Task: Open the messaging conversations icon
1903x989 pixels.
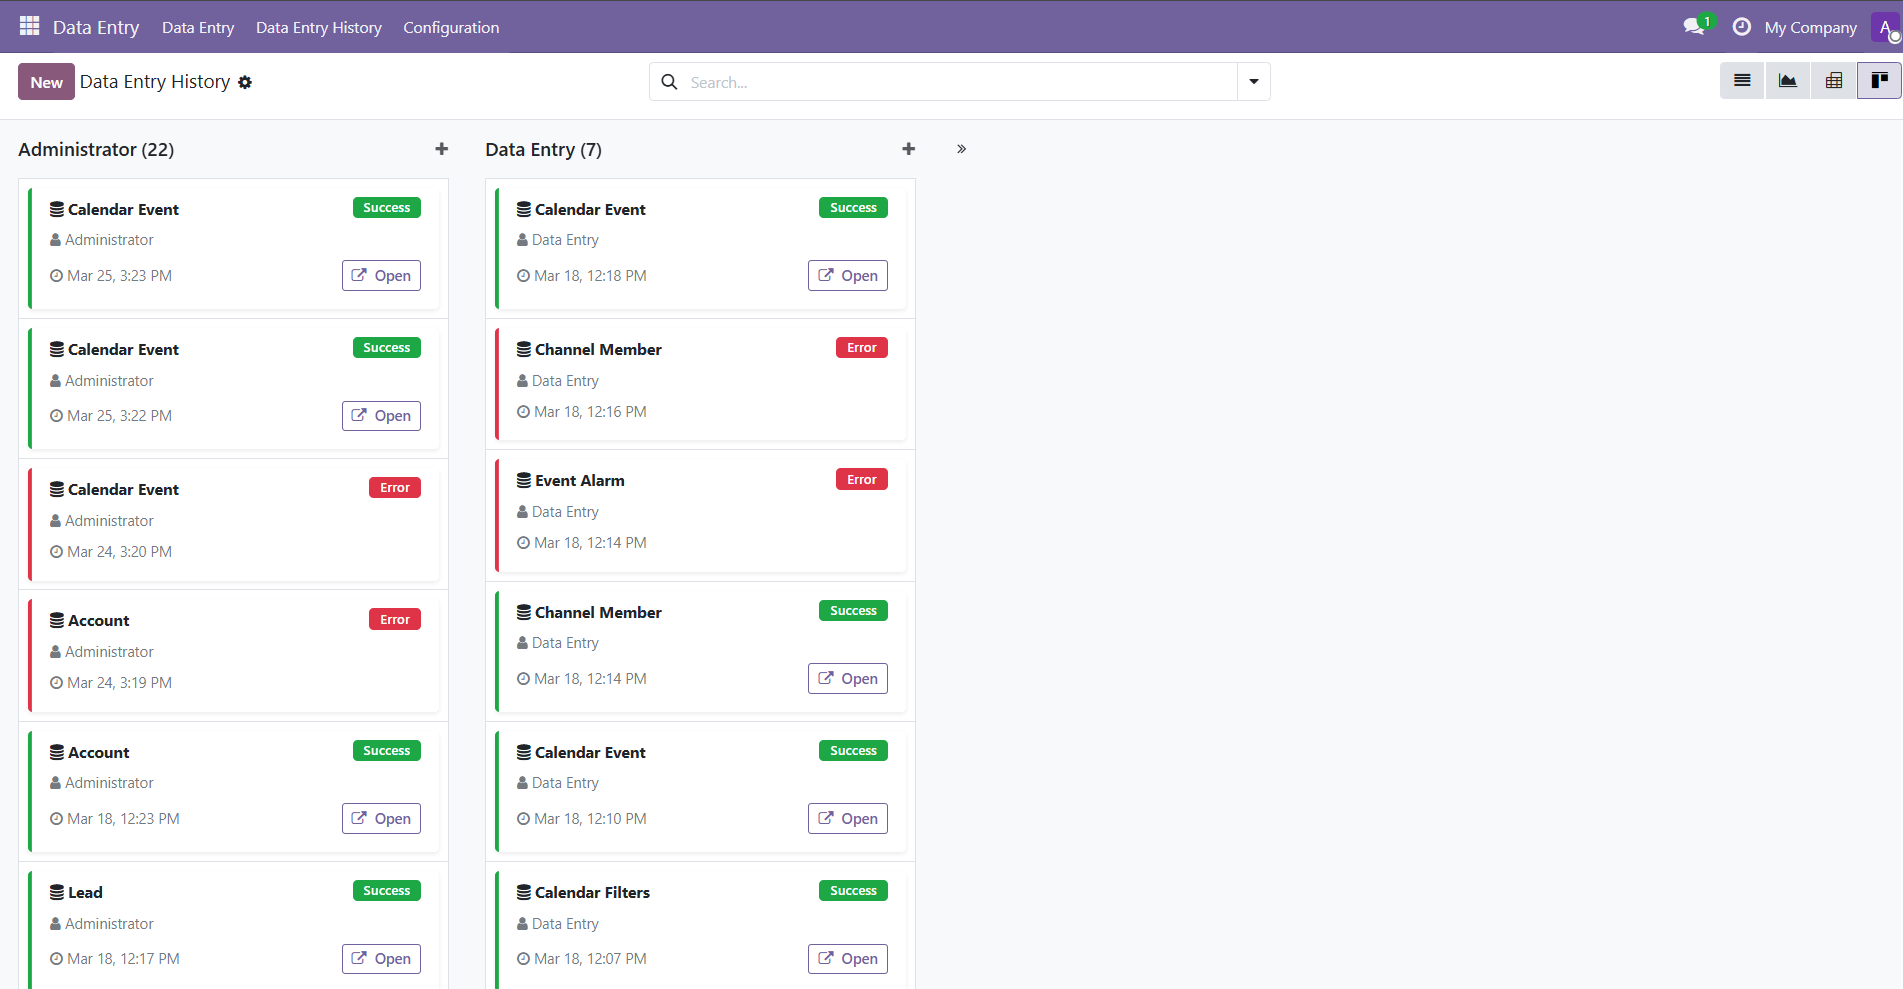Action: pyautogui.click(x=1692, y=27)
